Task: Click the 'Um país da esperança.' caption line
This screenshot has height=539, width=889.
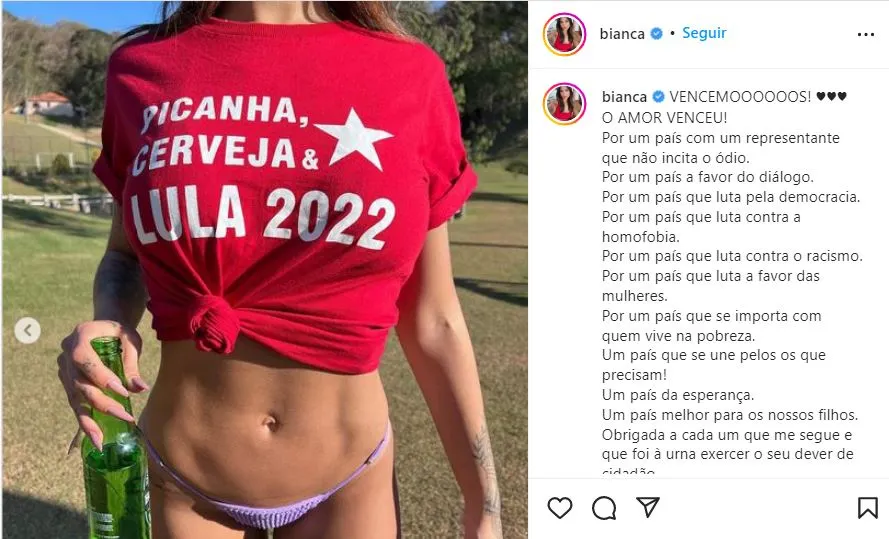Action: tap(678, 395)
